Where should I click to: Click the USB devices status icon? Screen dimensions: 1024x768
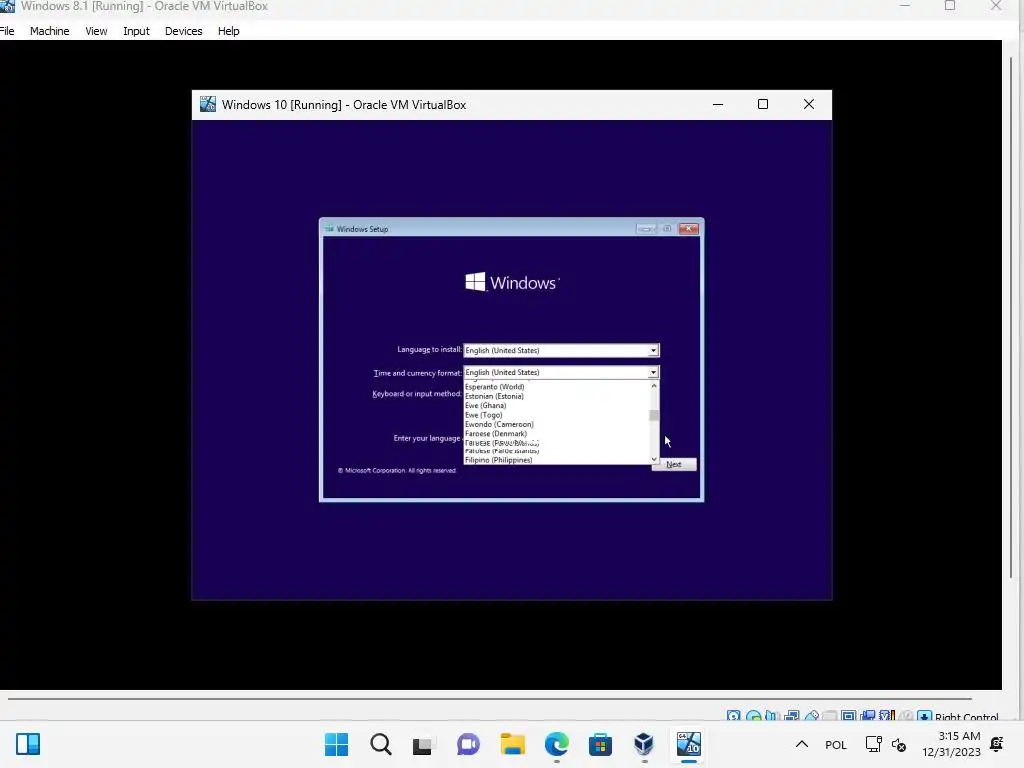point(811,717)
